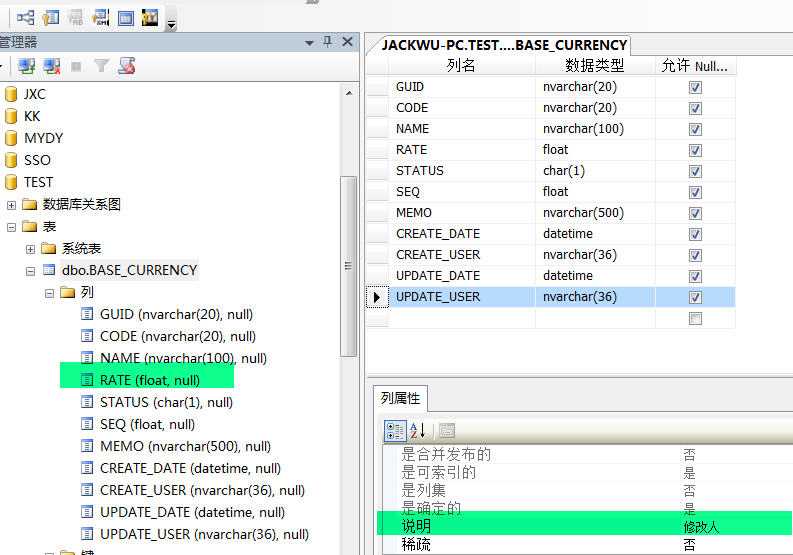Screen dimensions: 793x555
Task: Select UPDATE_USER (nvarchar(36), null) in tree
Action: tap(204, 534)
